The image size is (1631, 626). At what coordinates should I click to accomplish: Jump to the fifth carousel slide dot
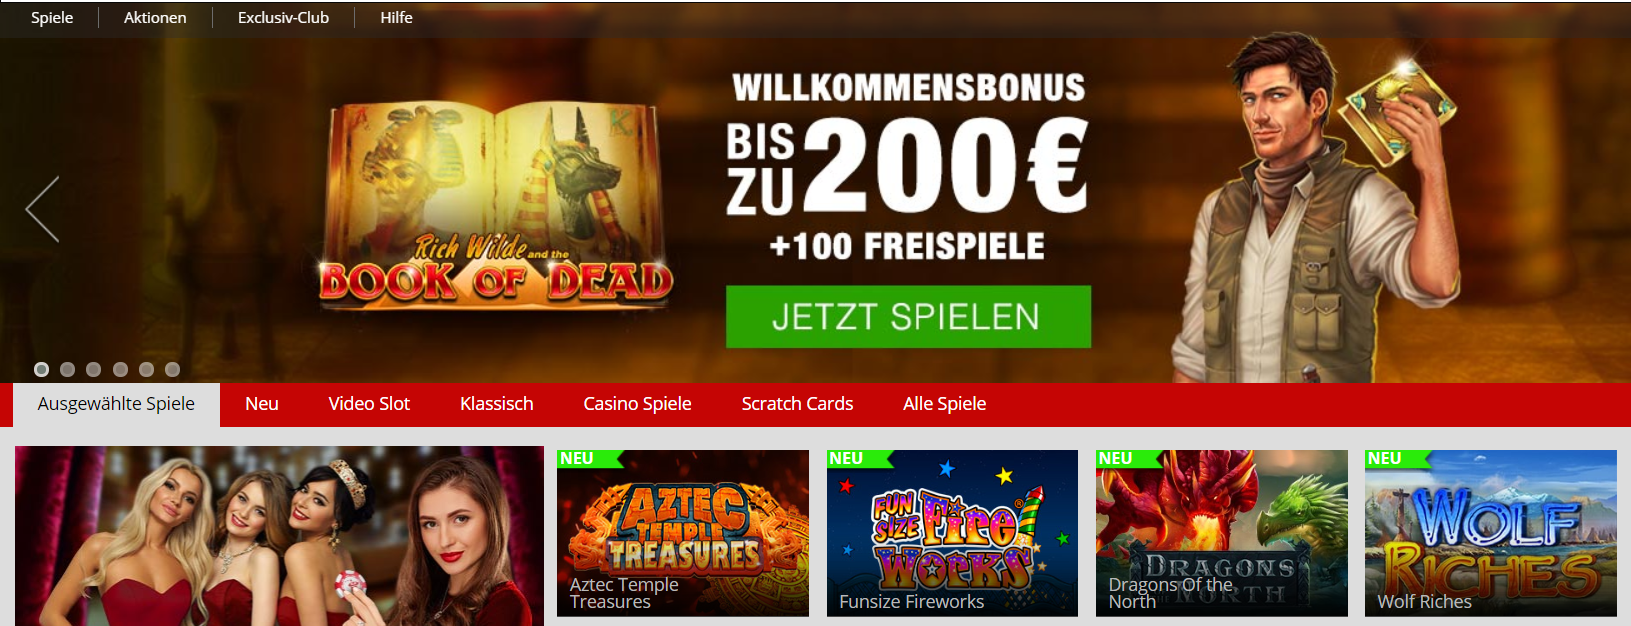click(x=146, y=369)
